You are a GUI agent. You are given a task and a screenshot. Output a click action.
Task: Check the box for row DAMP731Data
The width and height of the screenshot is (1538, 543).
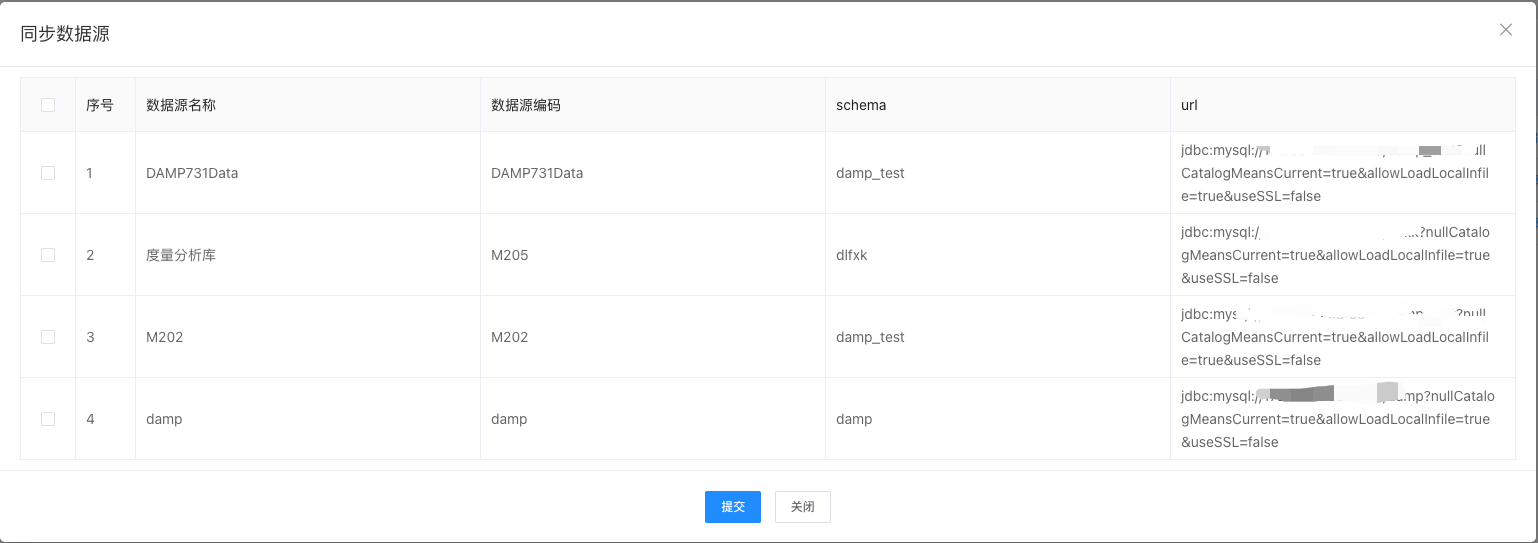[x=48, y=173]
